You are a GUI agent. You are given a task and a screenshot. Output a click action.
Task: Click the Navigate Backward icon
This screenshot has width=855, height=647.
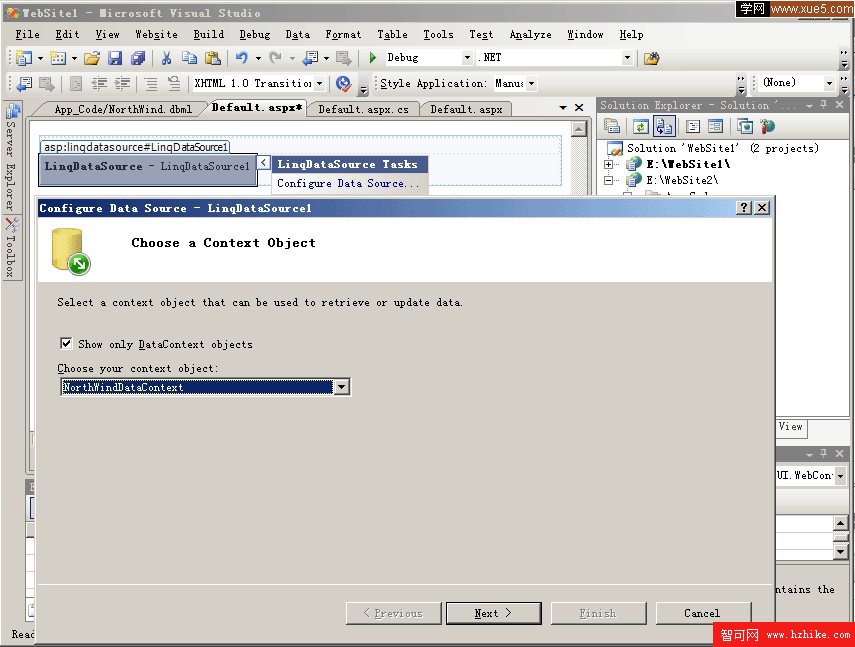[311, 58]
